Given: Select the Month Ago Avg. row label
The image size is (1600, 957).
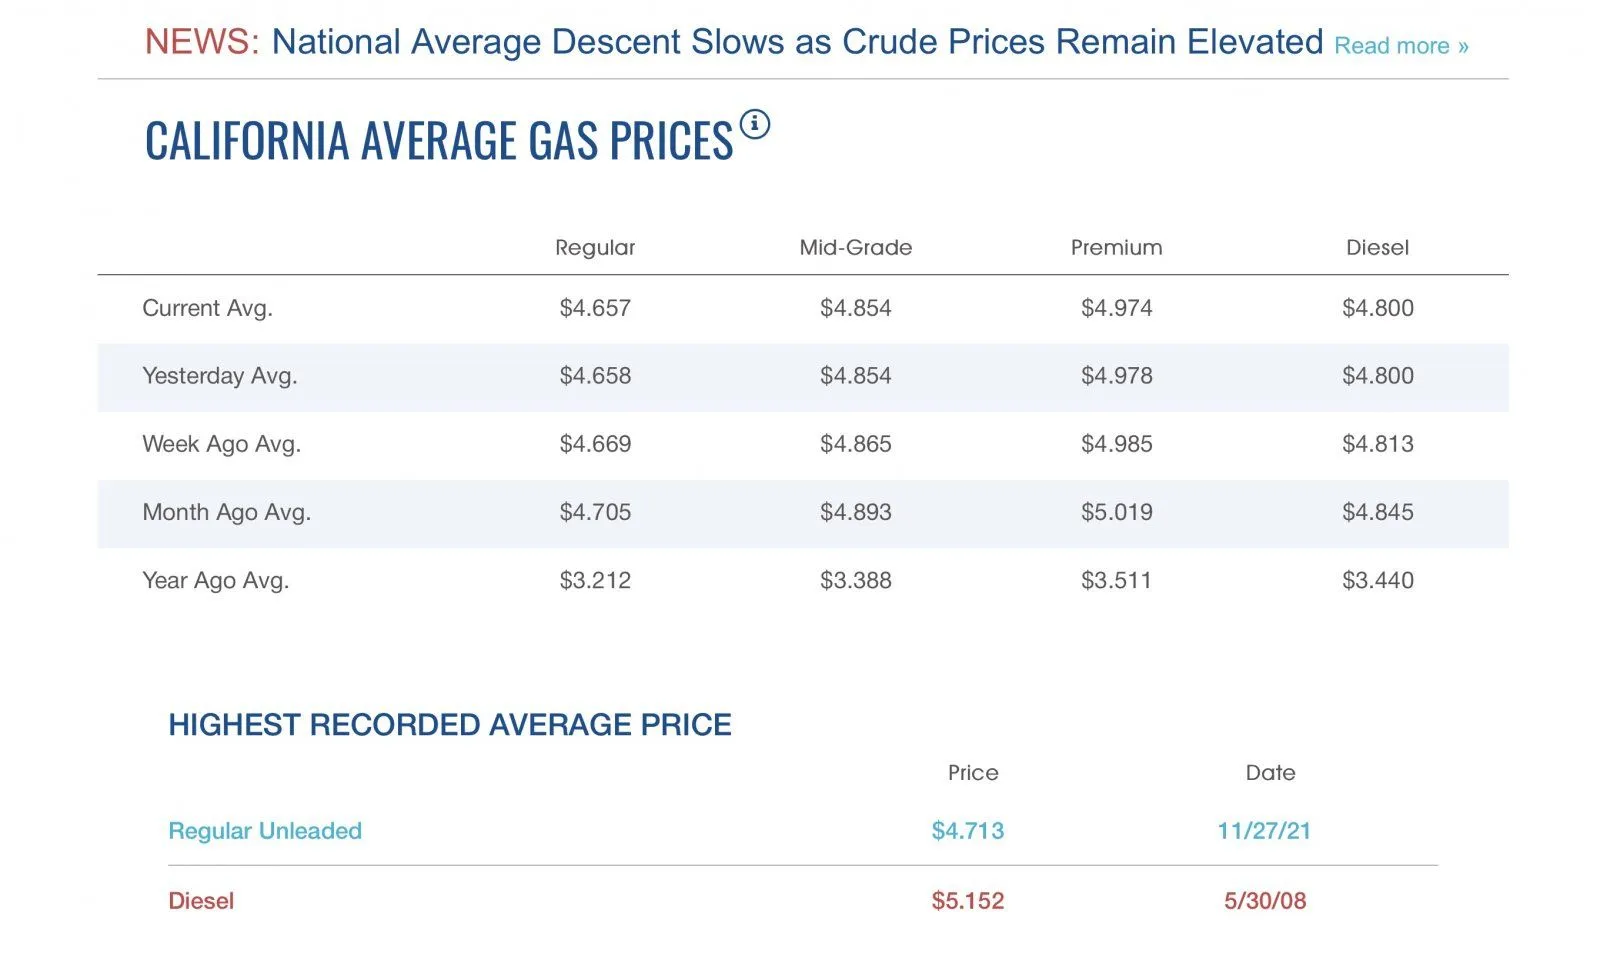Looking at the screenshot, I should [226, 512].
